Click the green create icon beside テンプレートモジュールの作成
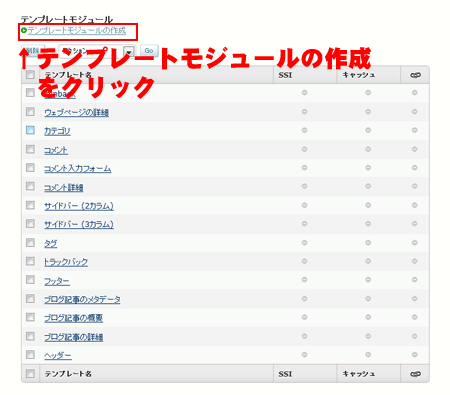 point(24,31)
